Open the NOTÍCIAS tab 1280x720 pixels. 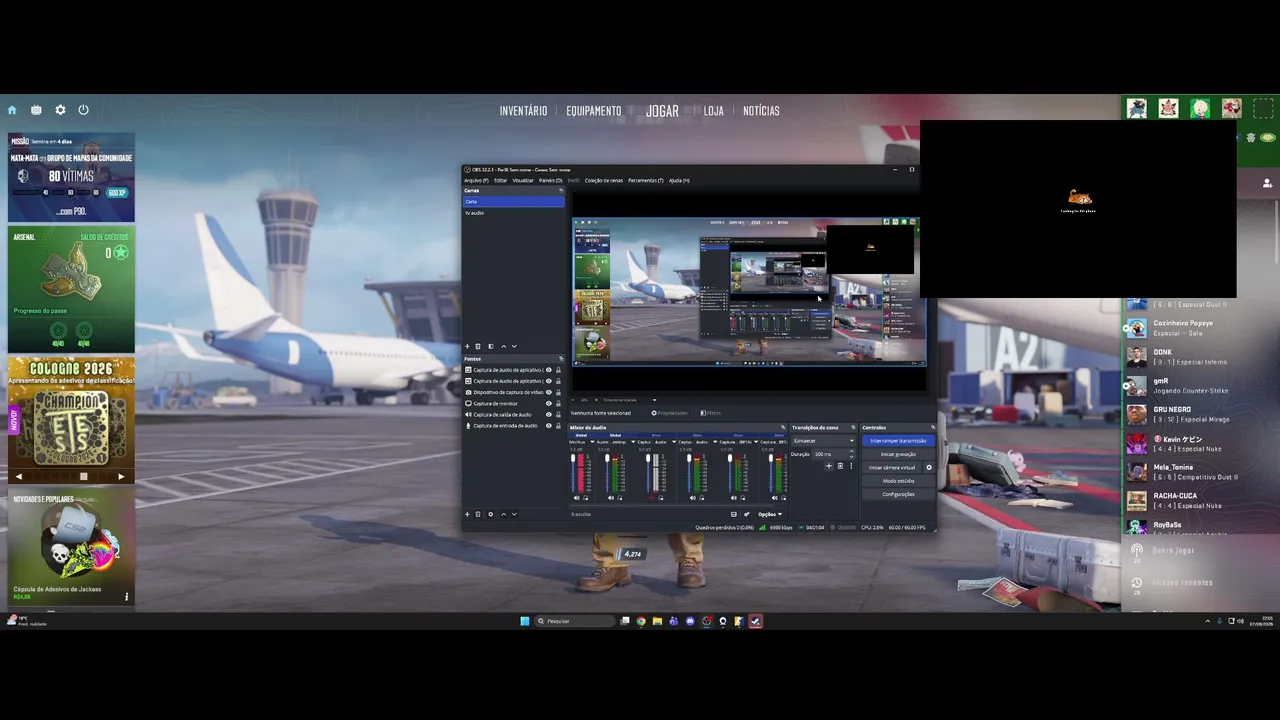(x=761, y=111)
